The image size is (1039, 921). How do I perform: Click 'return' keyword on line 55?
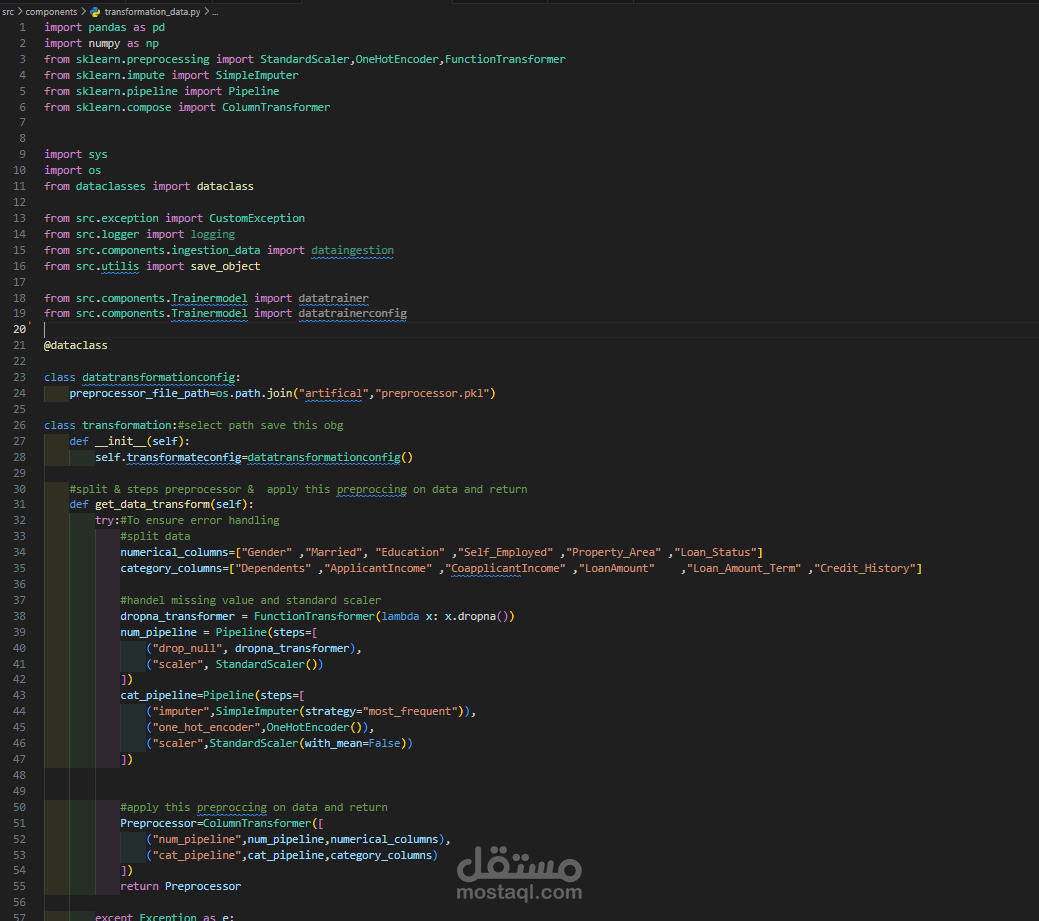(139, 886)
